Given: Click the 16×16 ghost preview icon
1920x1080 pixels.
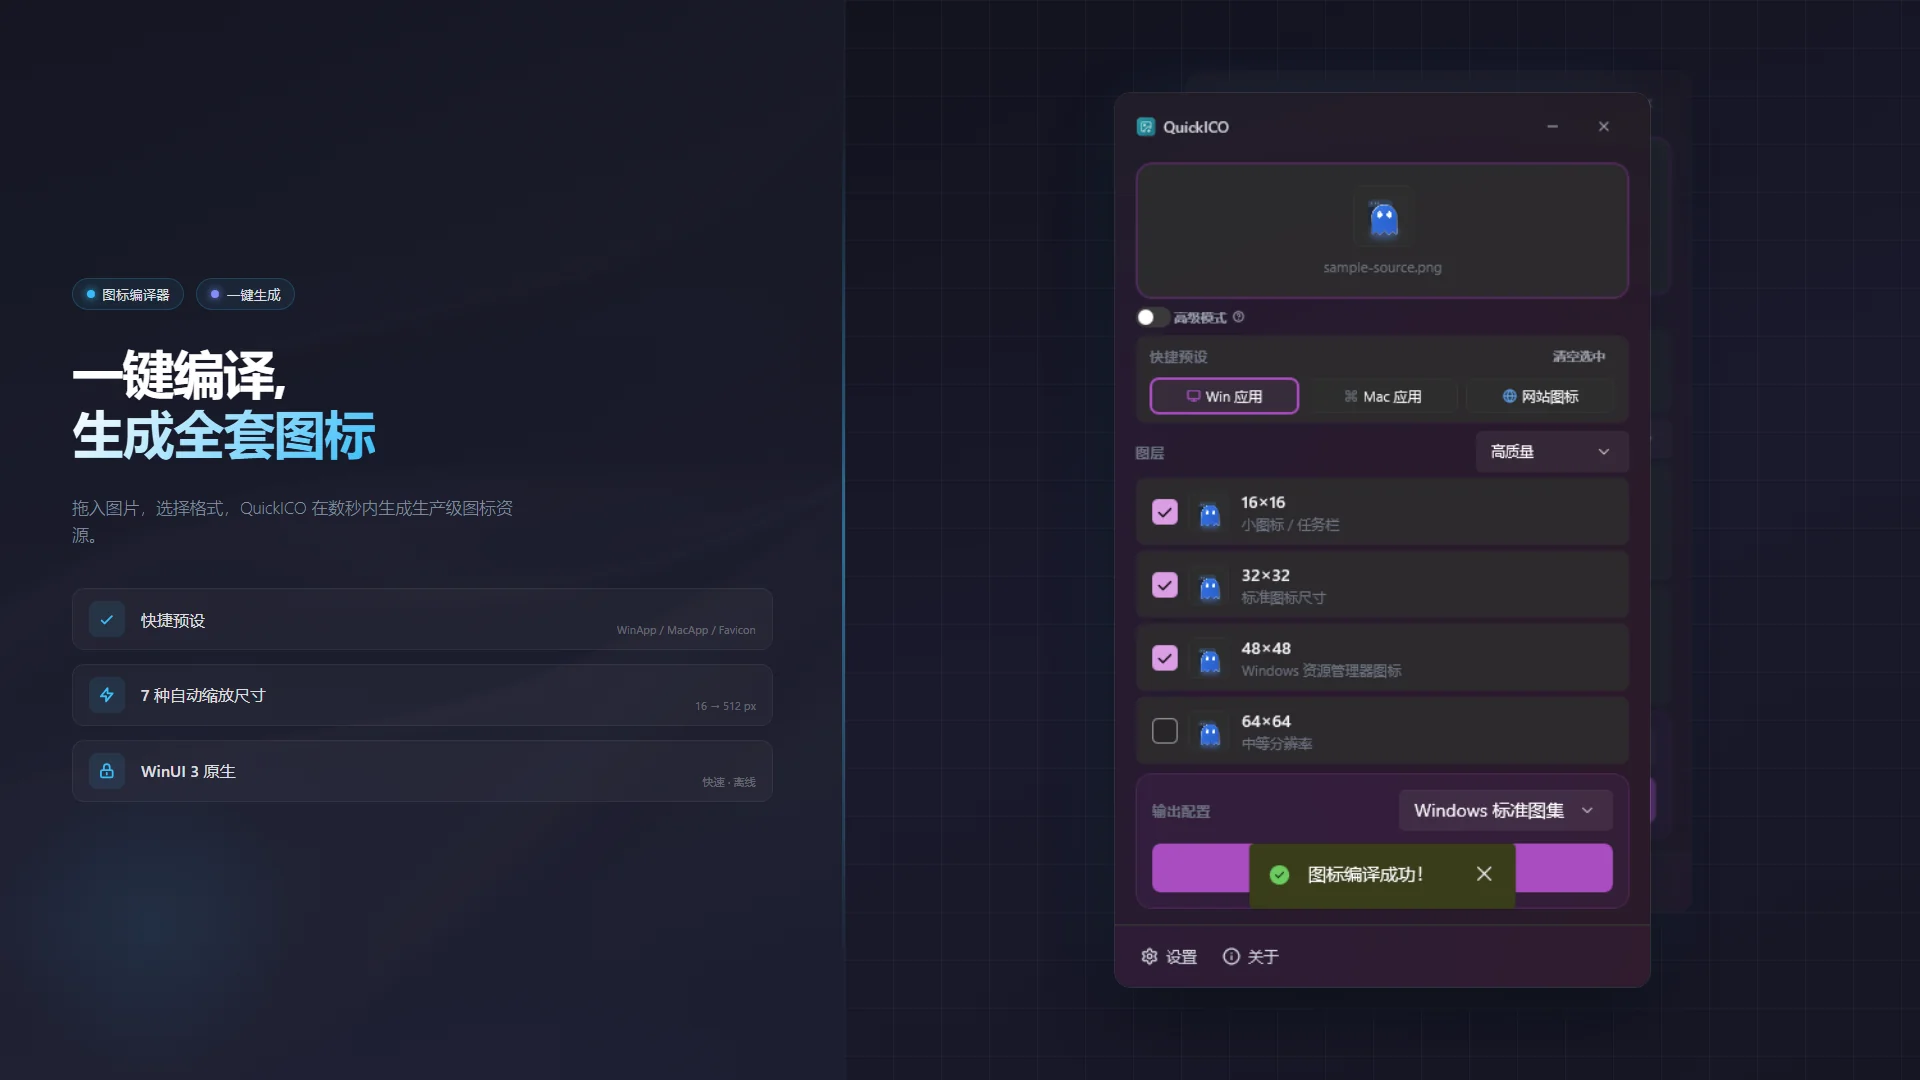Looking at the screenshot, I should [x=1210, y=514].
